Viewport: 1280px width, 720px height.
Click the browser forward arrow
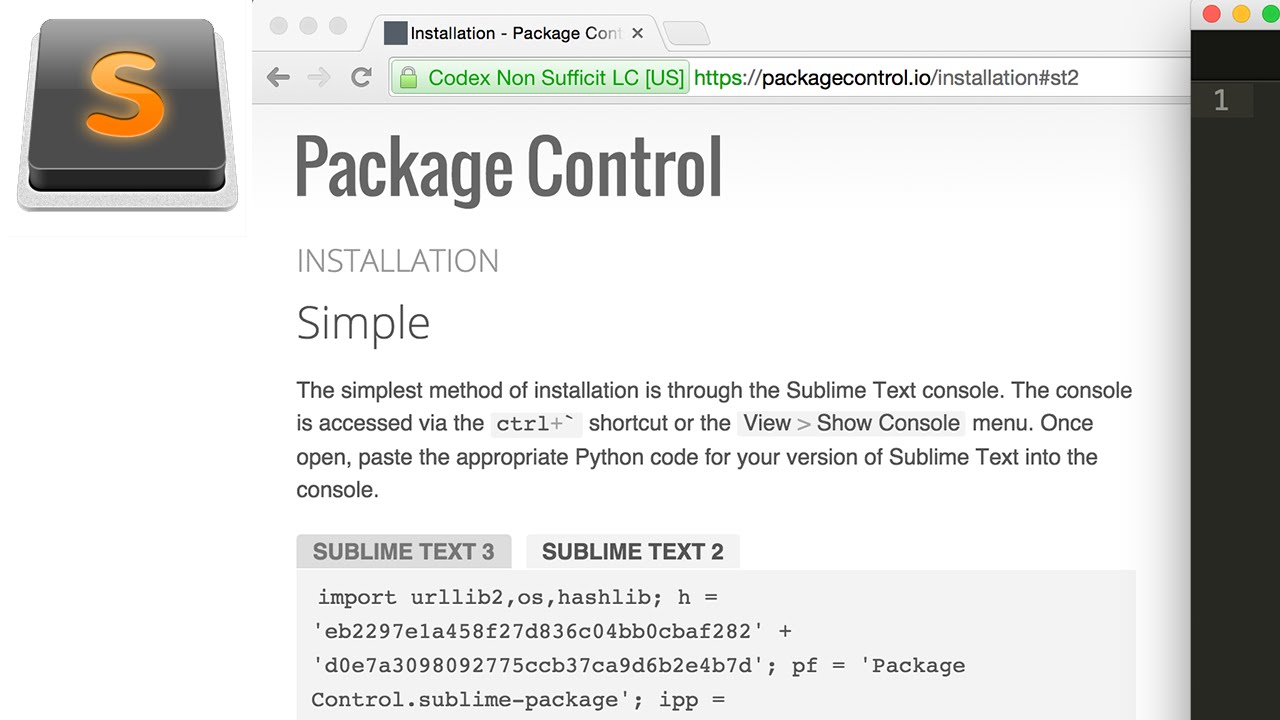pos(319,77)
